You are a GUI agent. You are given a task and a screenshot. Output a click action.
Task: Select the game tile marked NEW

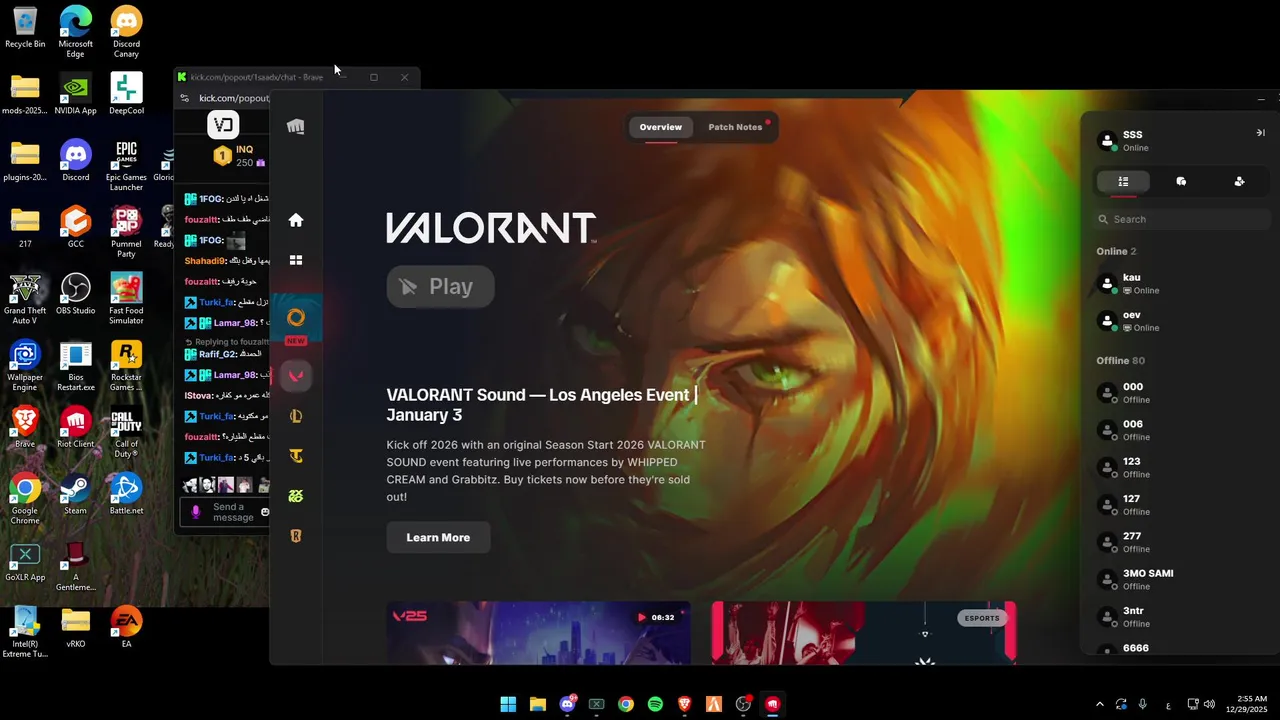(296, 320)
